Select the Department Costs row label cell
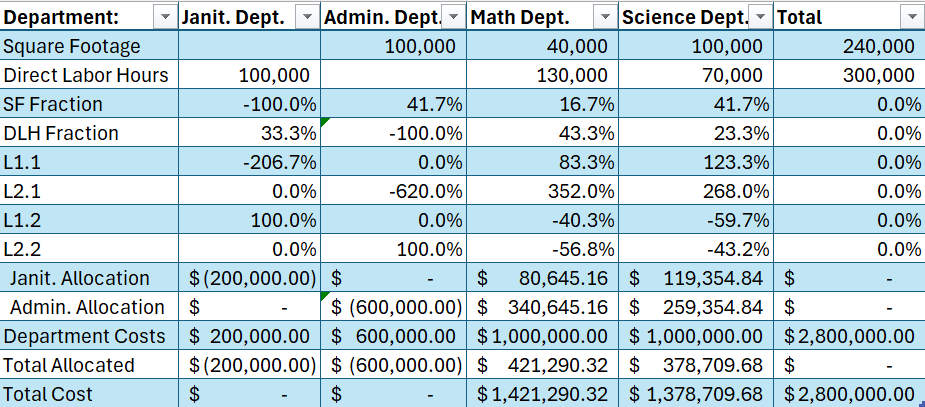The width and height of the screenshot is (925, 407). (x=90, y=336)
